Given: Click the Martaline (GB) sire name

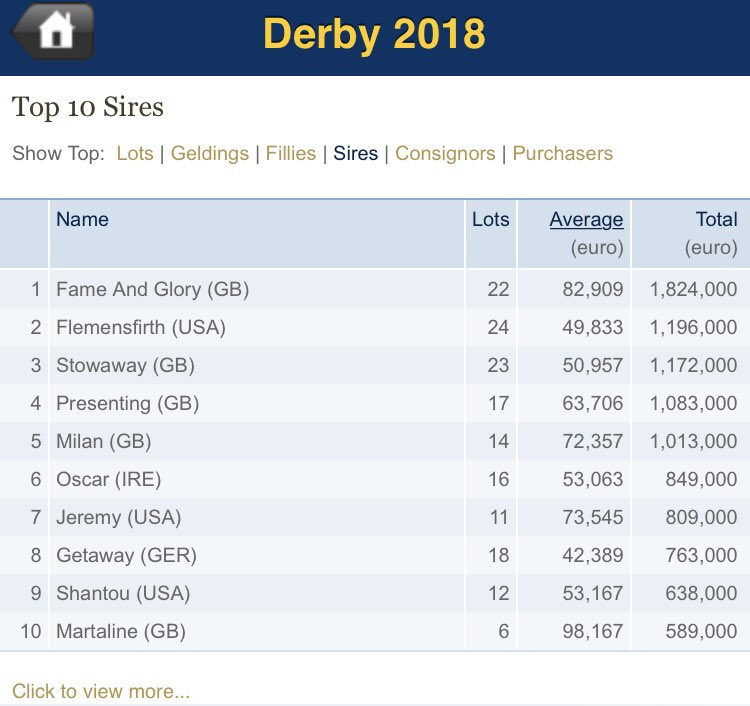Looking at the screenshot, I should 121,632.
